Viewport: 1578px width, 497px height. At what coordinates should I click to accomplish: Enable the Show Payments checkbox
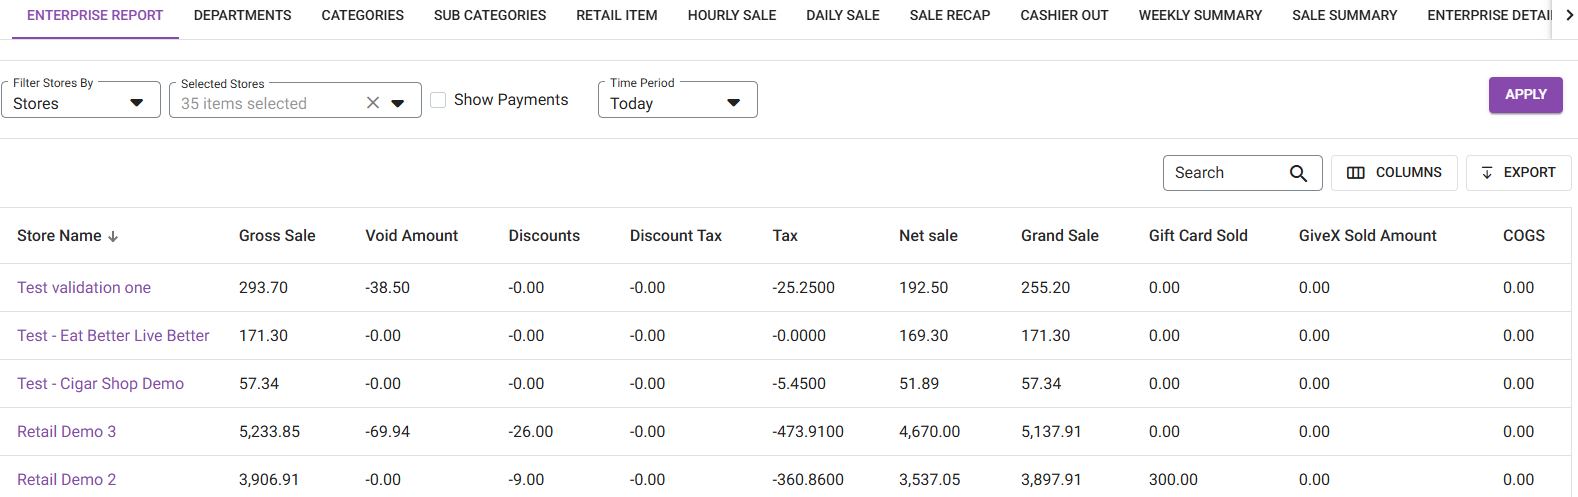[x=438, y=100]
